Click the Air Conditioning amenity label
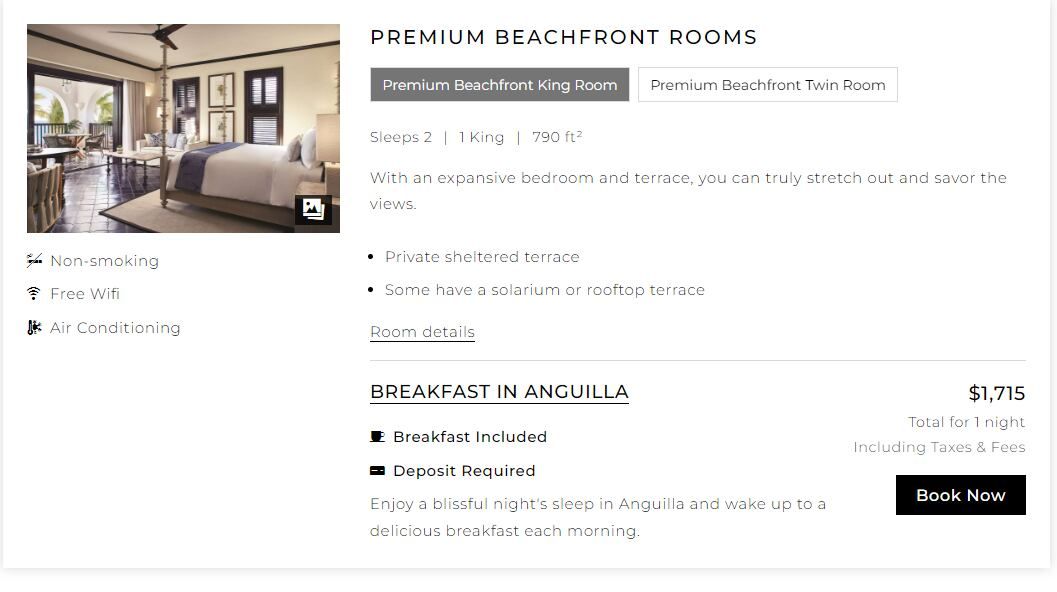The width and height of the screenshot is (1057, 592). (115, 328)
